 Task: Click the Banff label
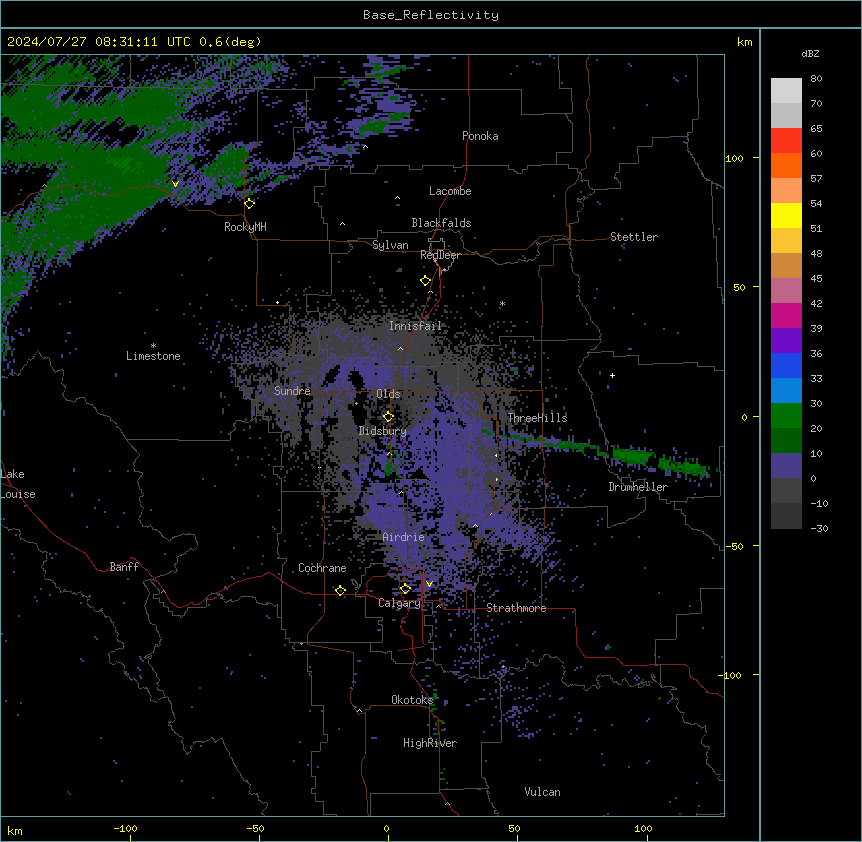pos(124,567)
